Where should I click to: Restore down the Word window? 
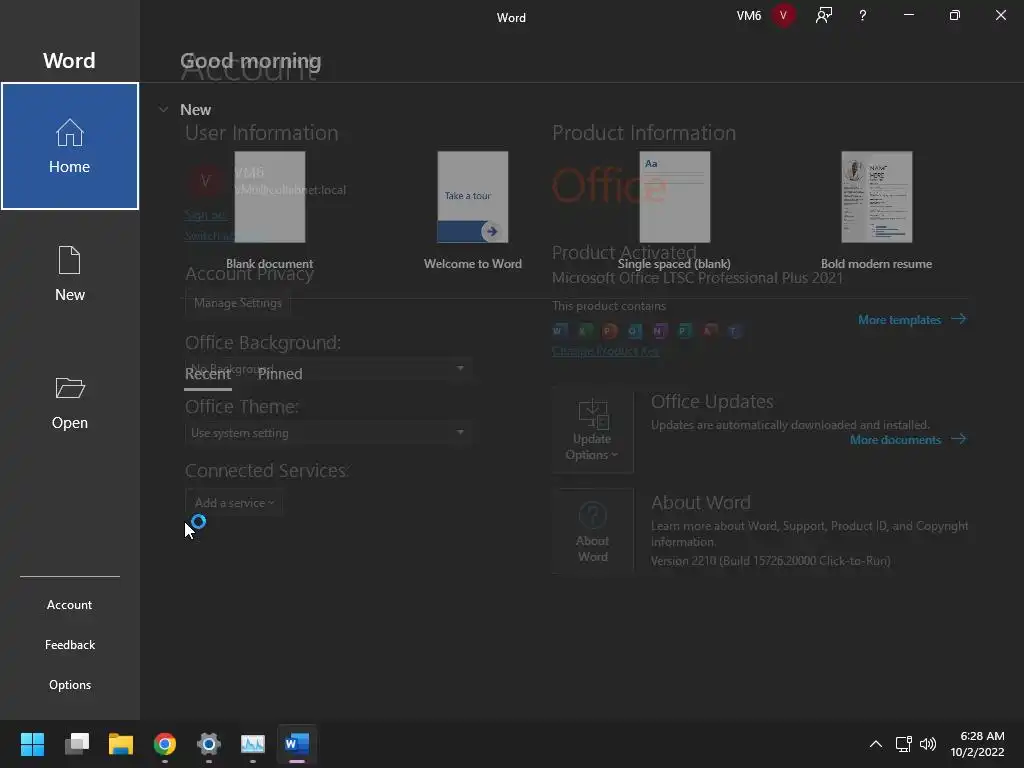tap(955, 15)
